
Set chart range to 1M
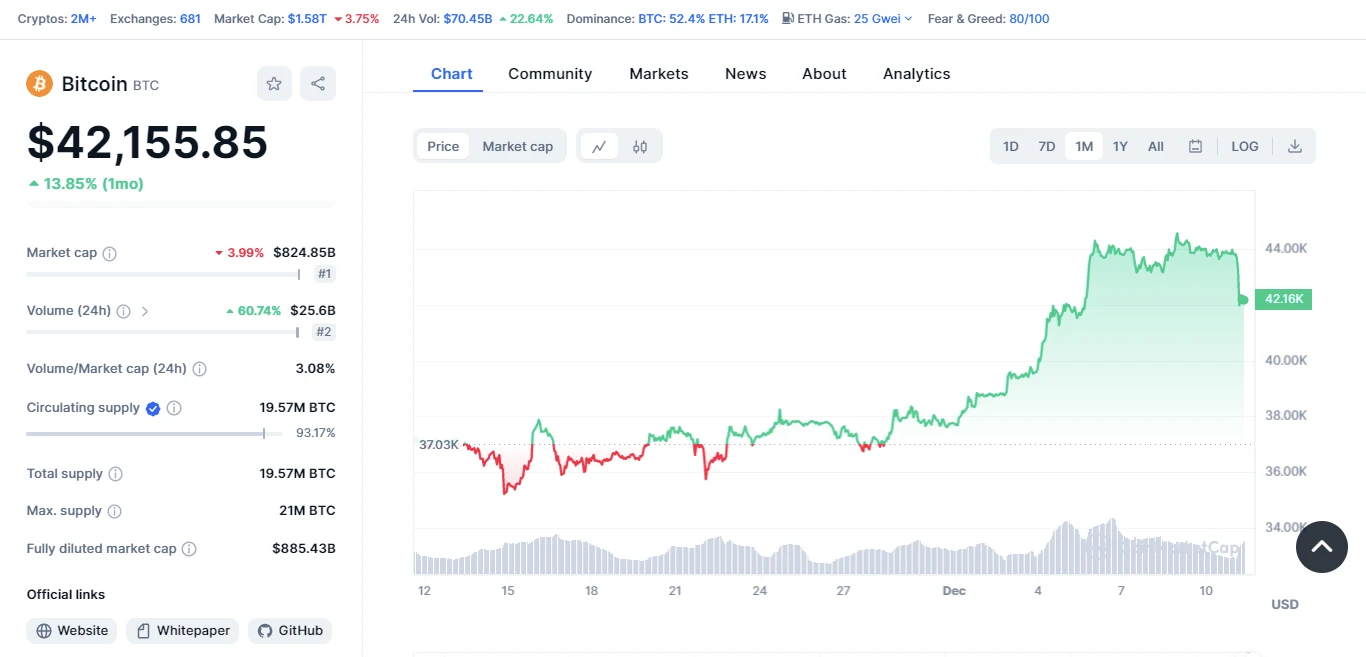click(1084, 146)
